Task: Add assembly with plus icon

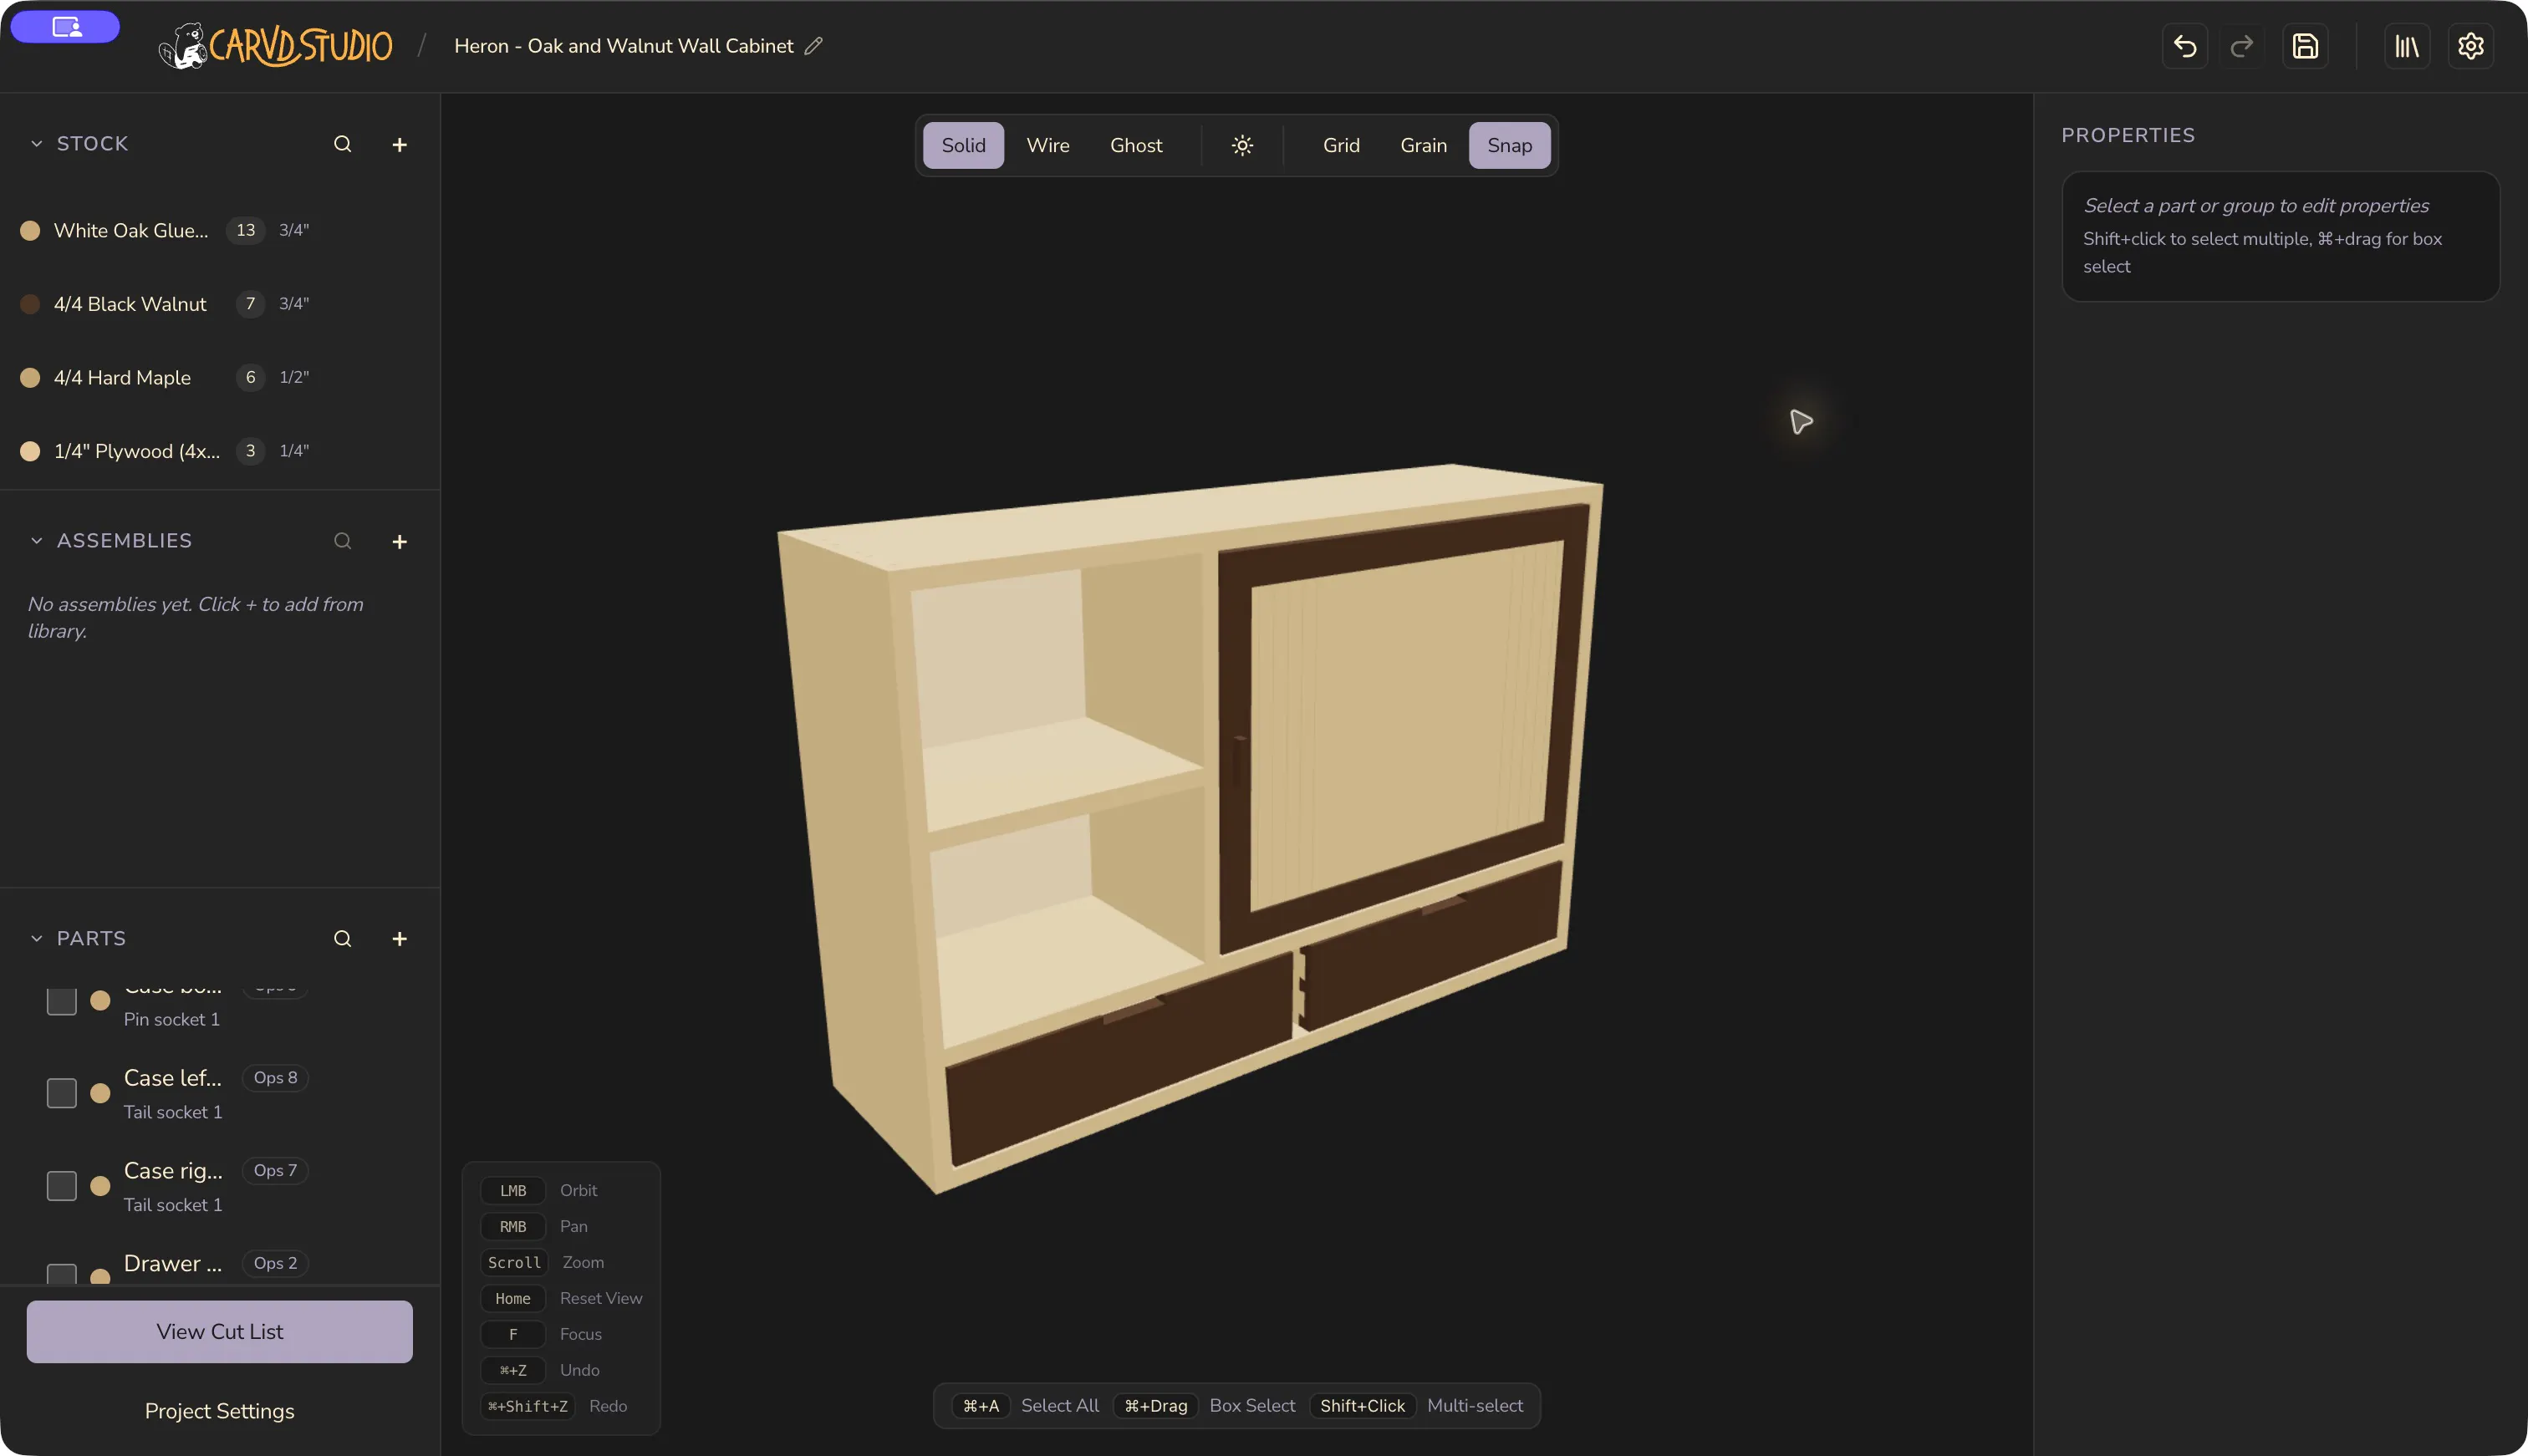Action: pyautogui.click(x=399, y=541)
